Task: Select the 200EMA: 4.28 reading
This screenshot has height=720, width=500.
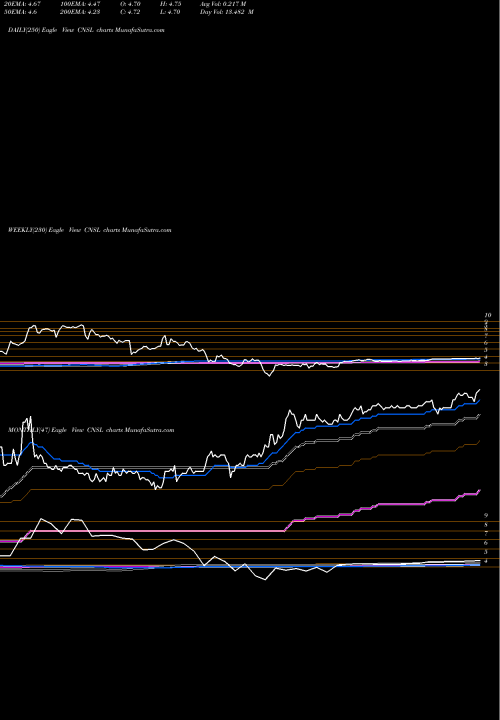Action: coord(80,12)
